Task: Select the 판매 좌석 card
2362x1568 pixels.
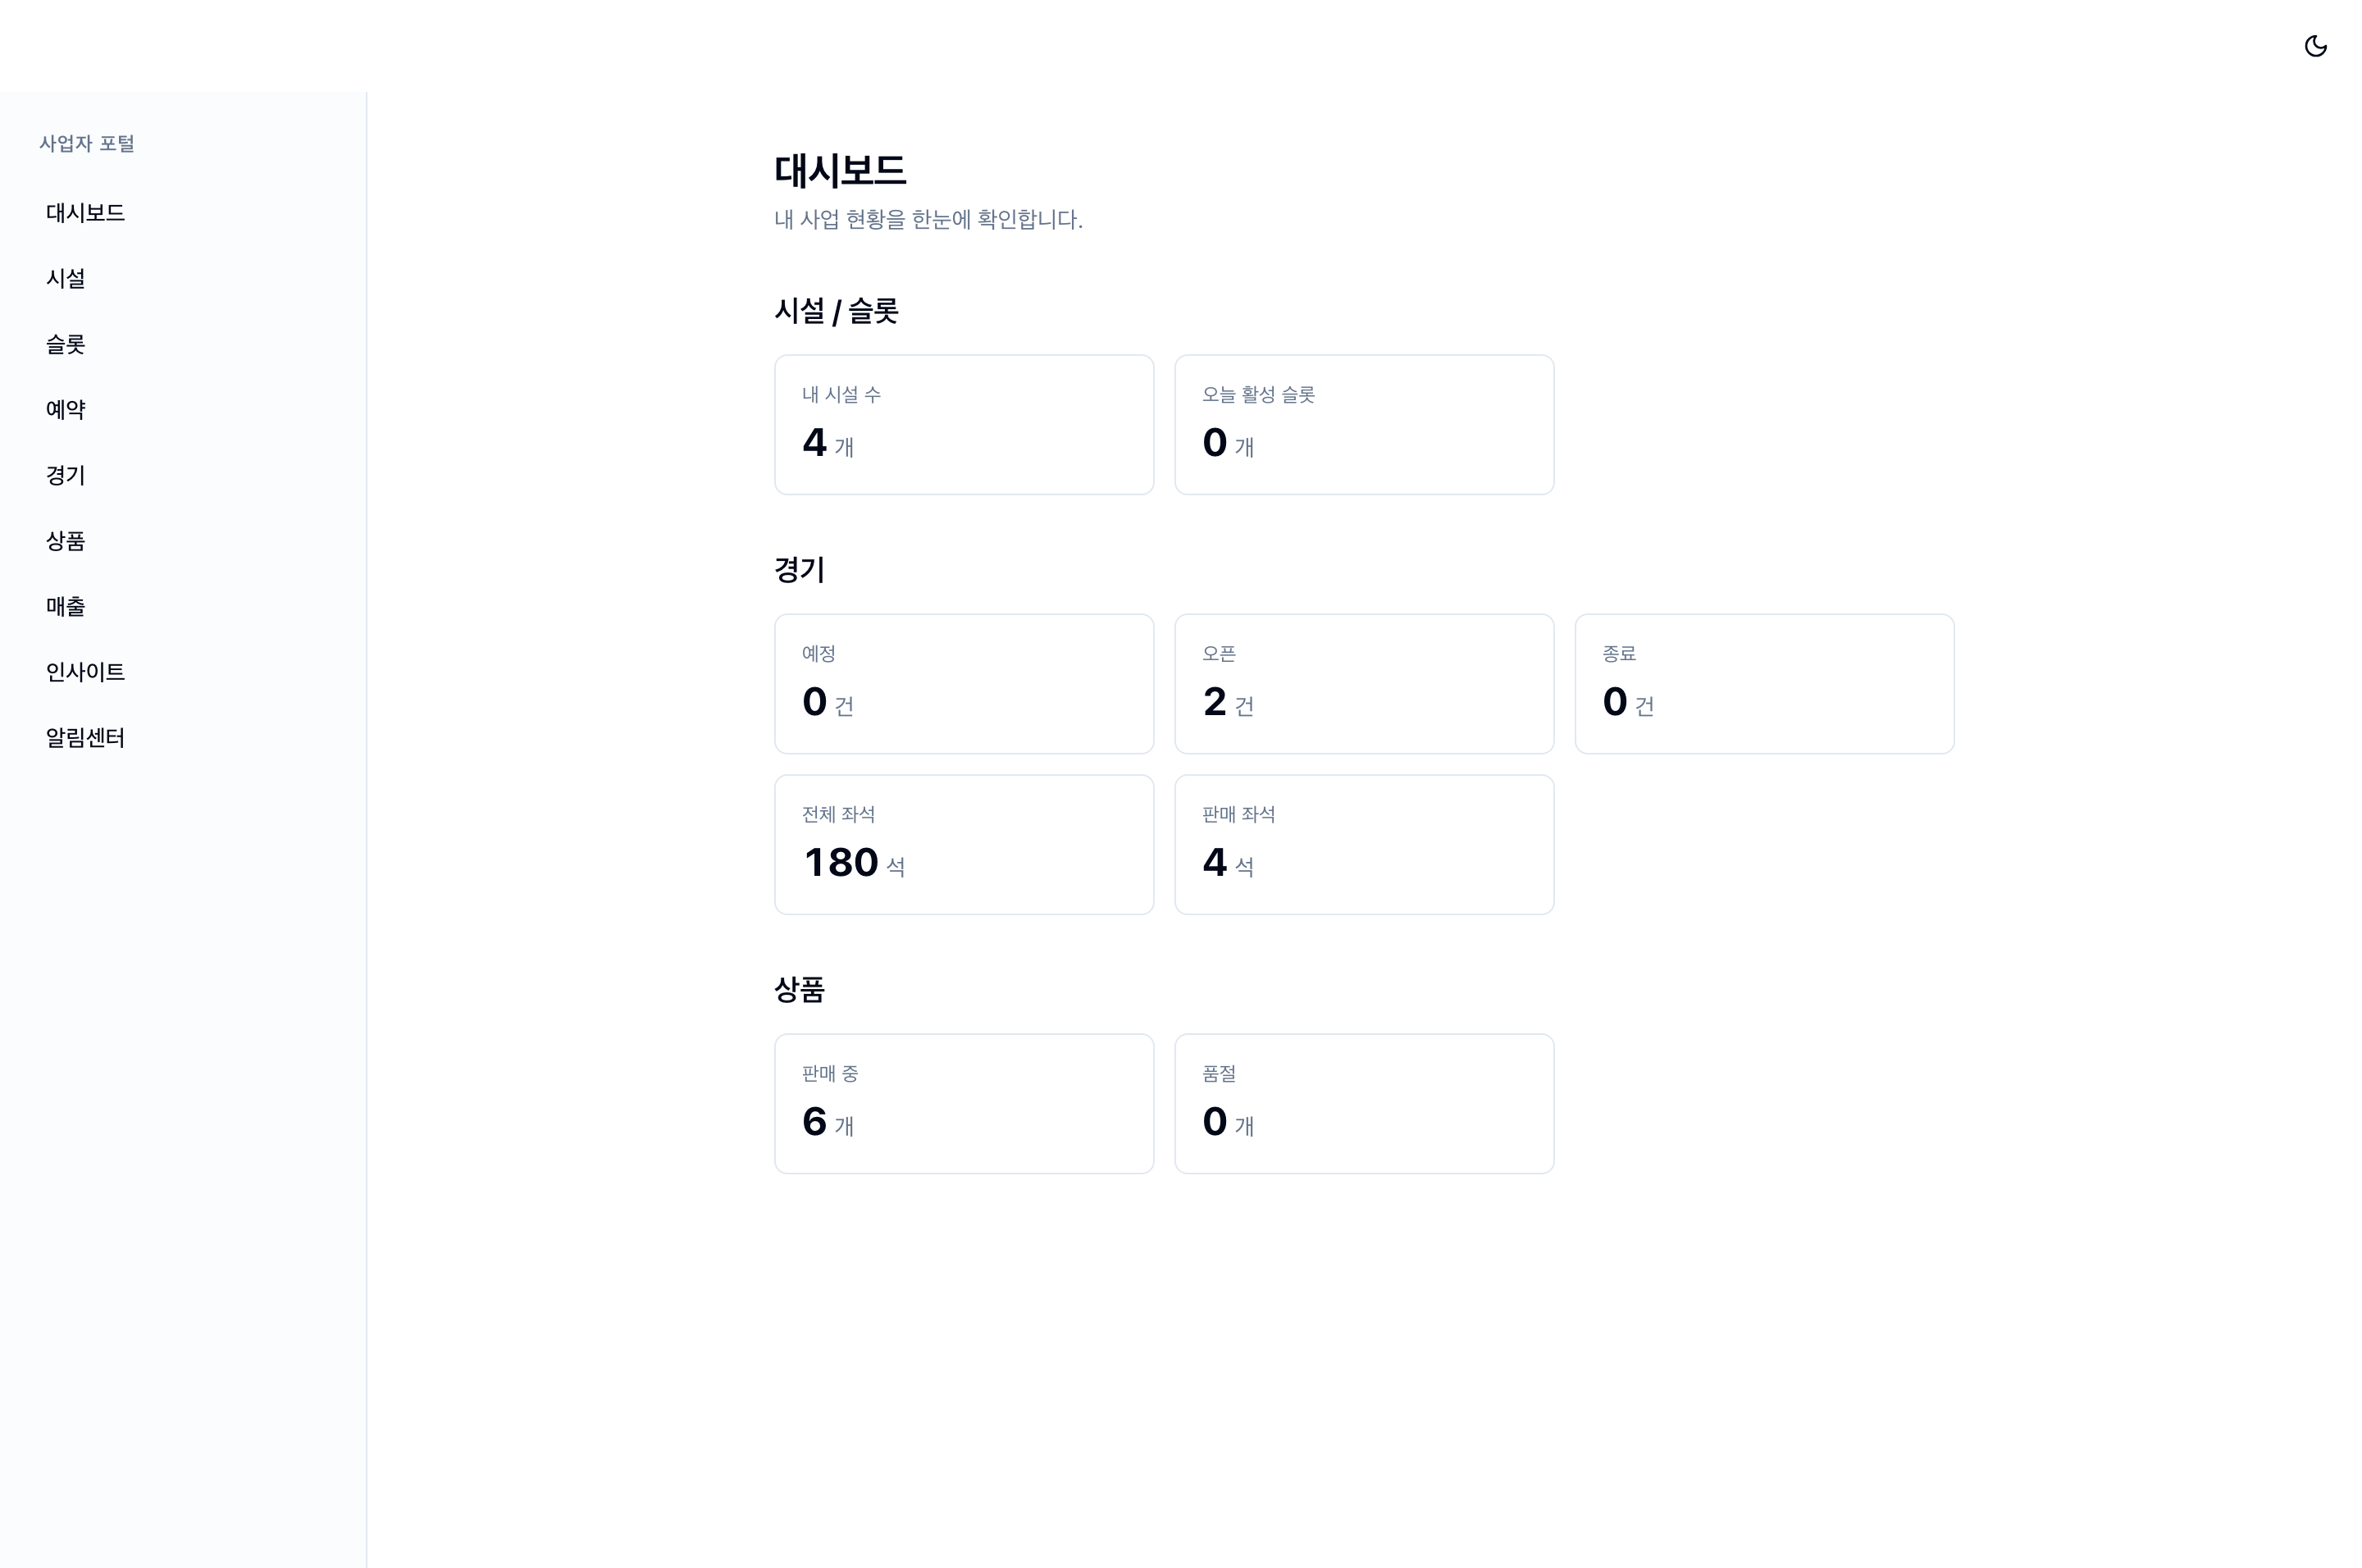Action: click(x=1364, y=845)
